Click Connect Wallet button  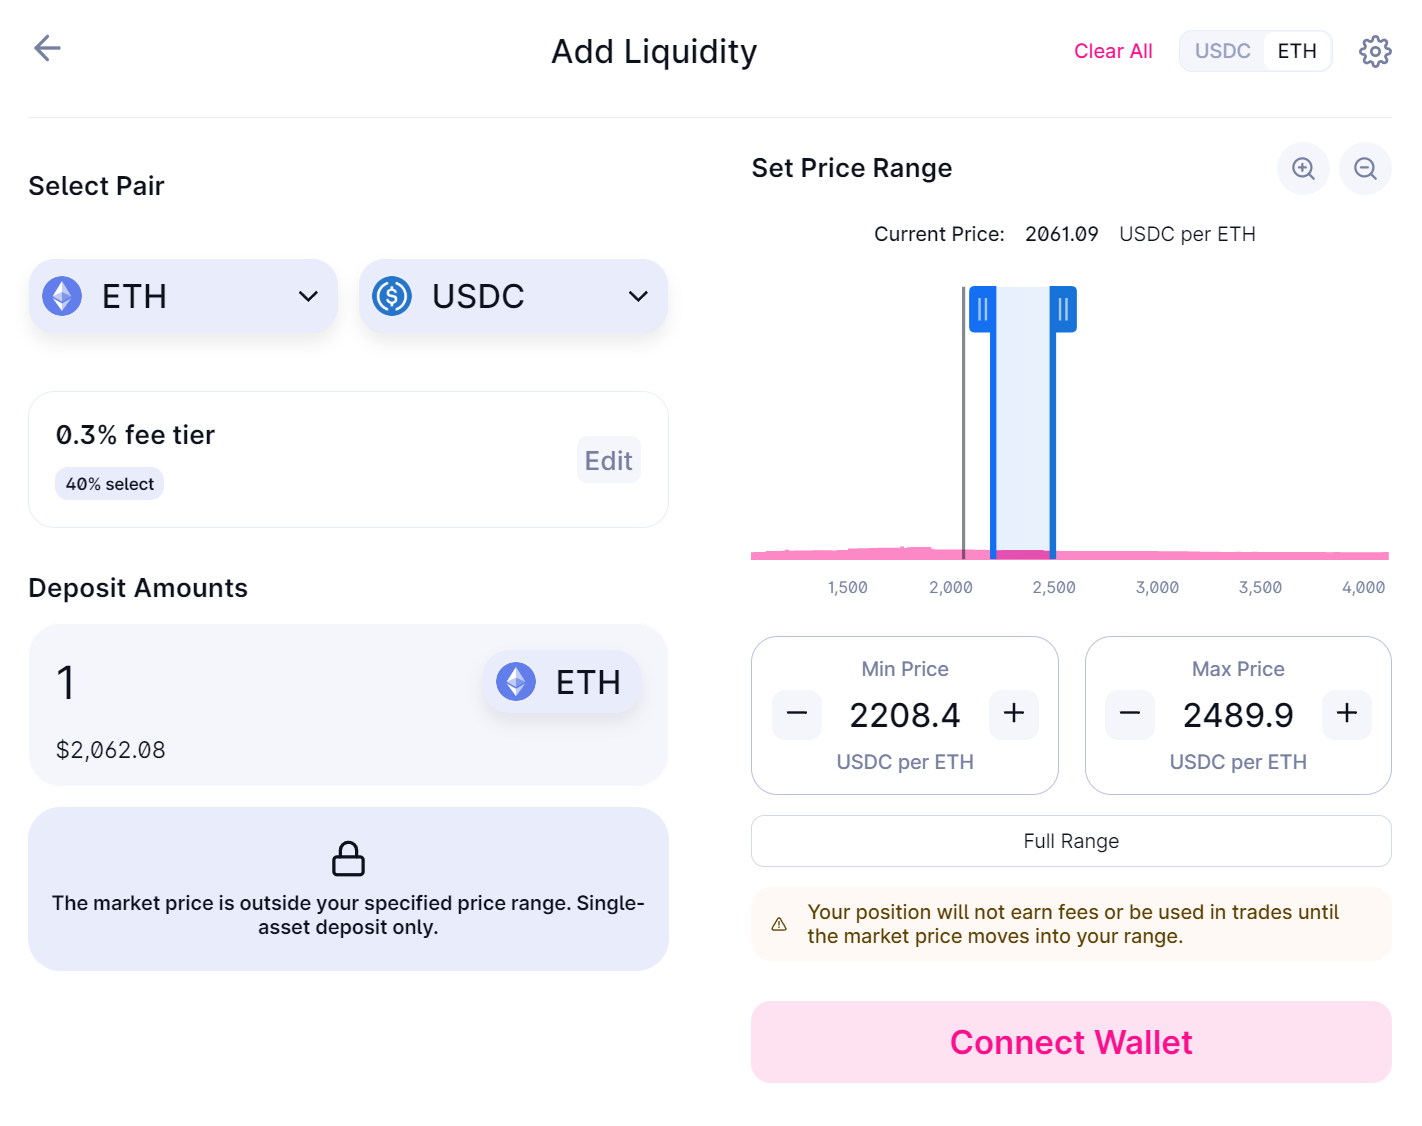(1071, 1042)
